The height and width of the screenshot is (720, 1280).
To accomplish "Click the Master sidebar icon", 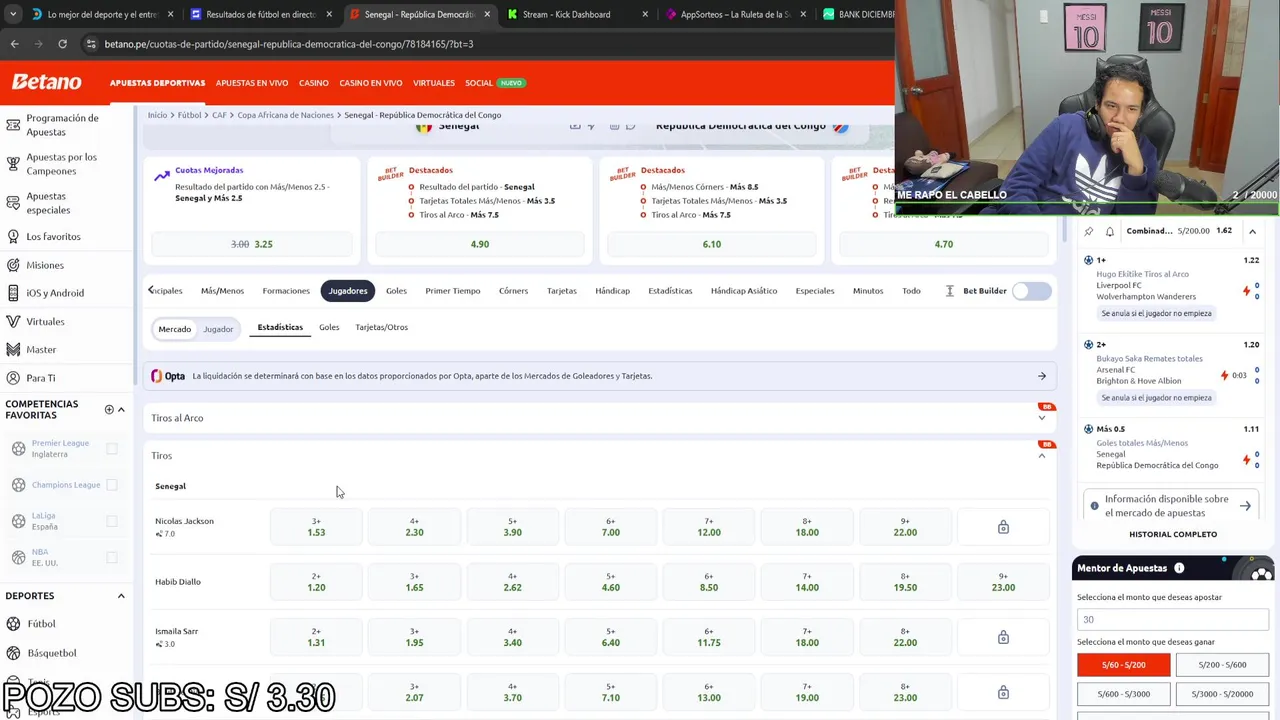I will pos(13,350).
